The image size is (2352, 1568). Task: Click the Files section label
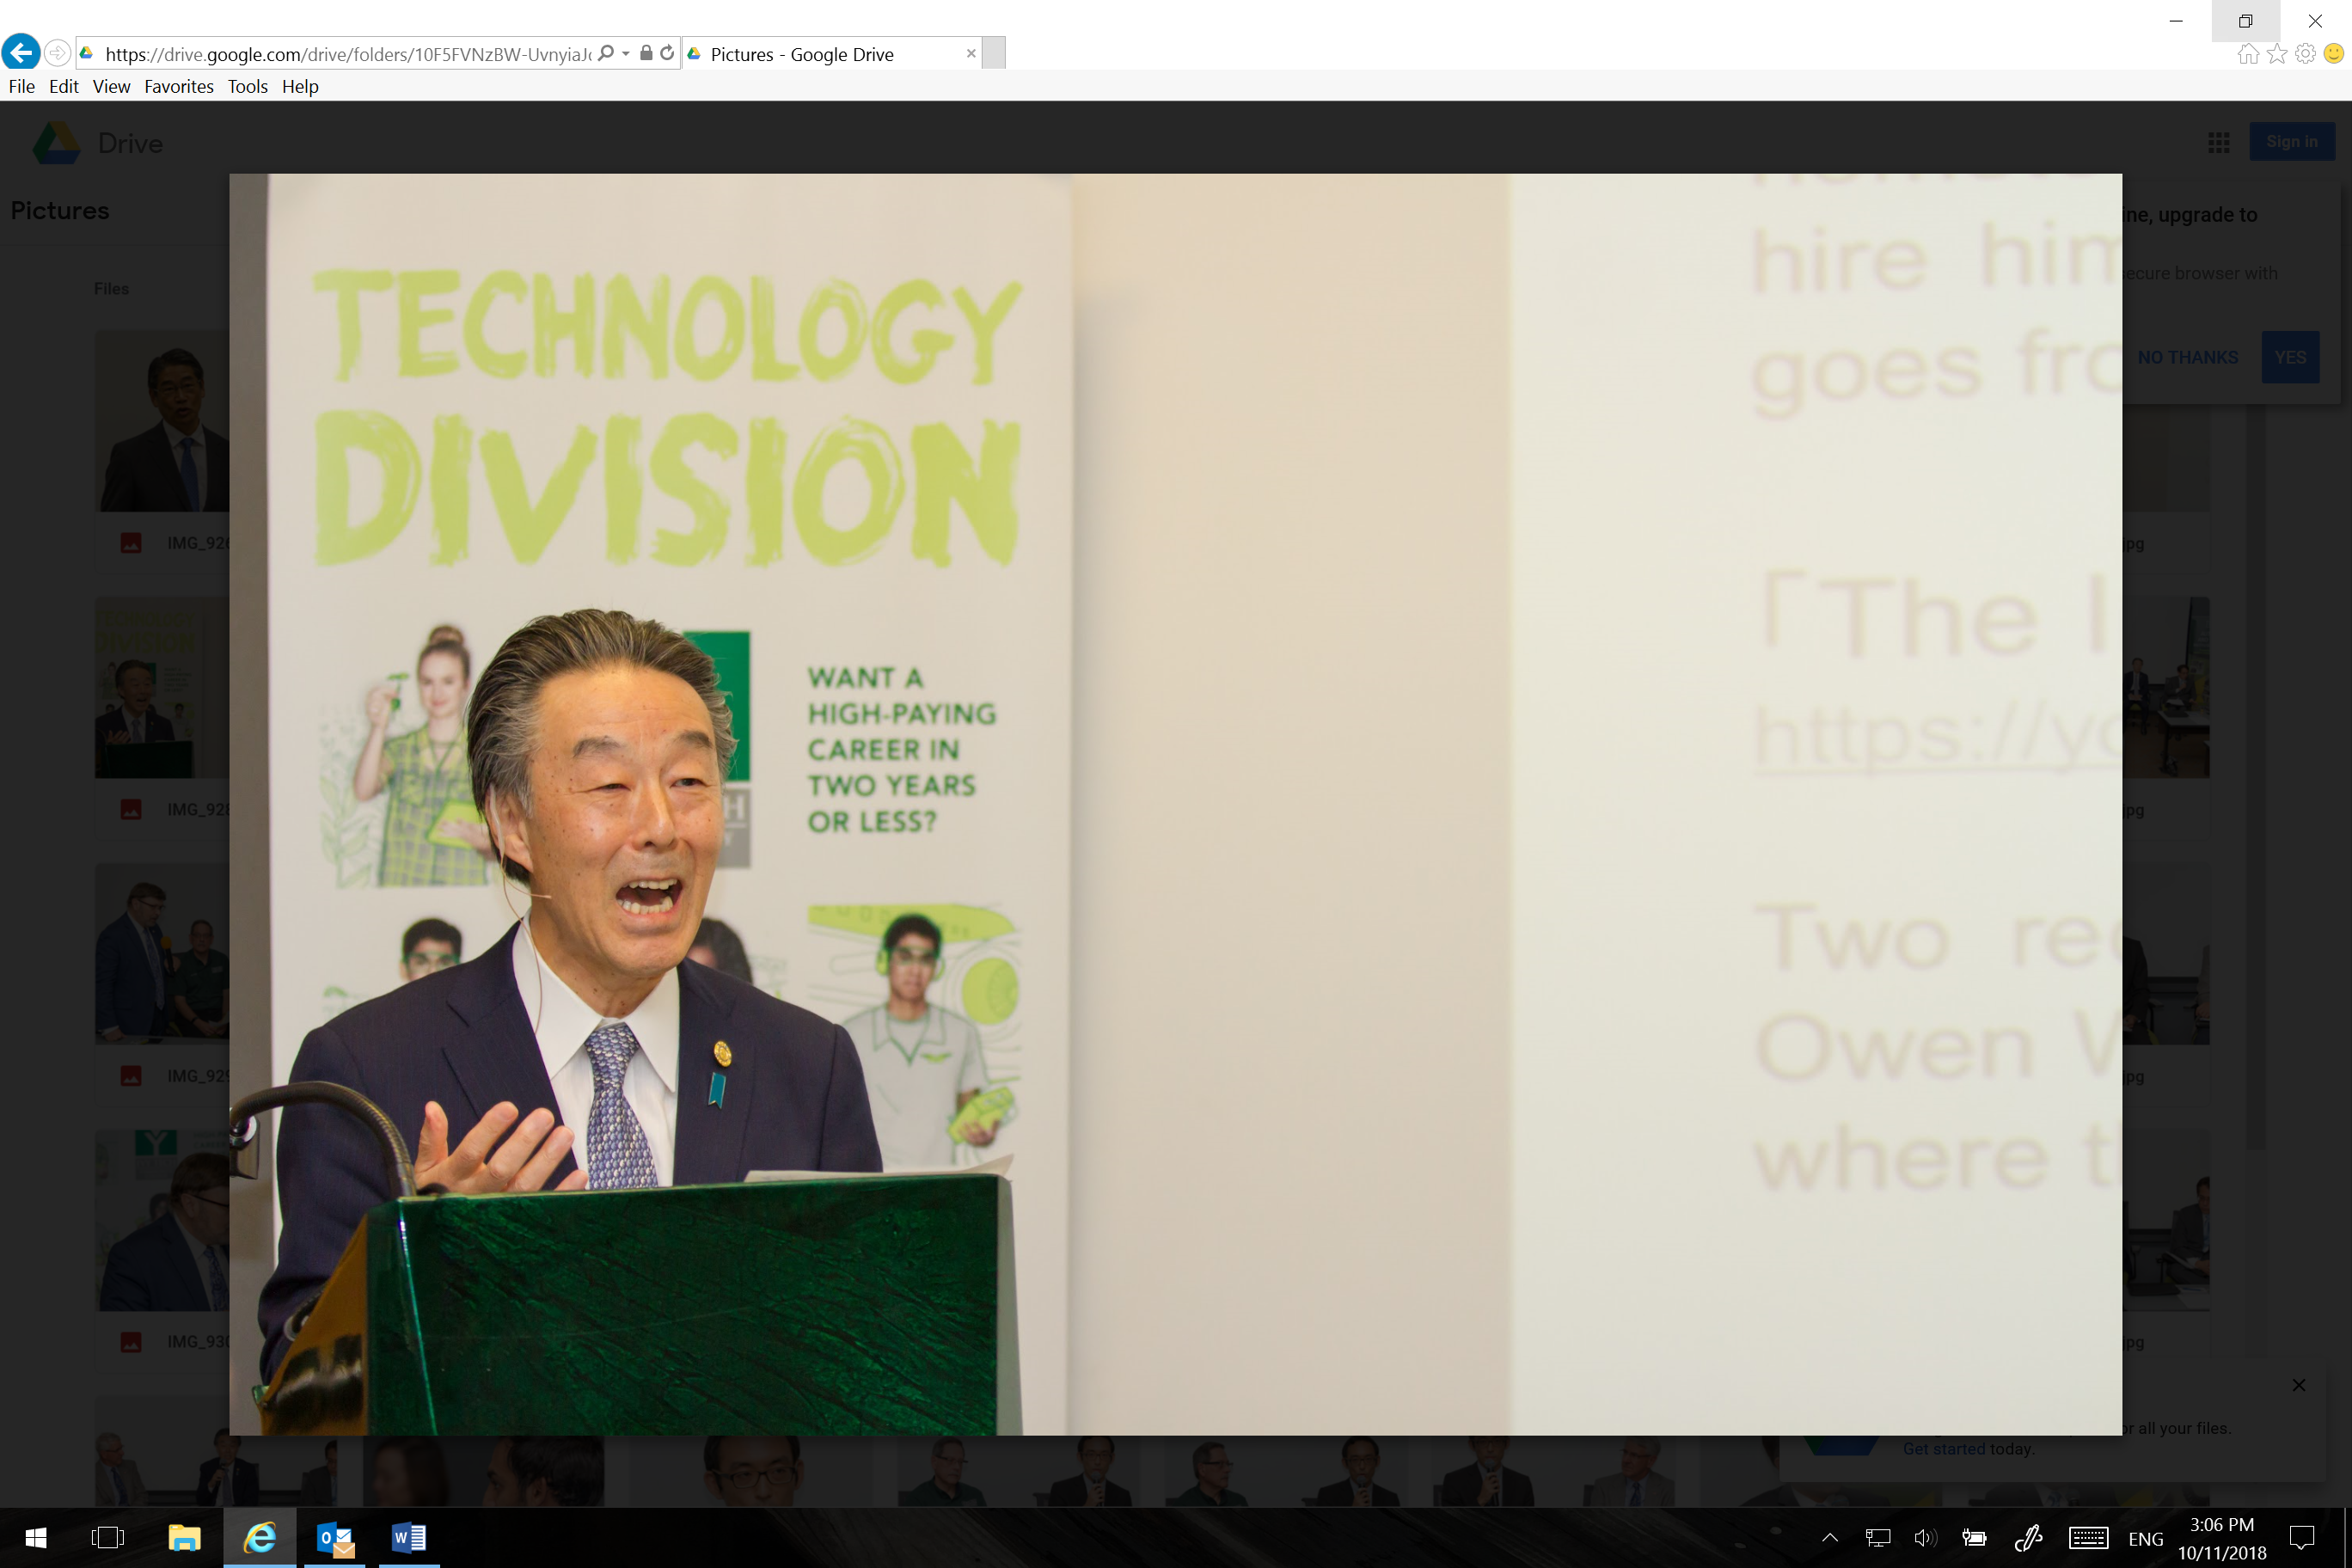click(111, 288)
